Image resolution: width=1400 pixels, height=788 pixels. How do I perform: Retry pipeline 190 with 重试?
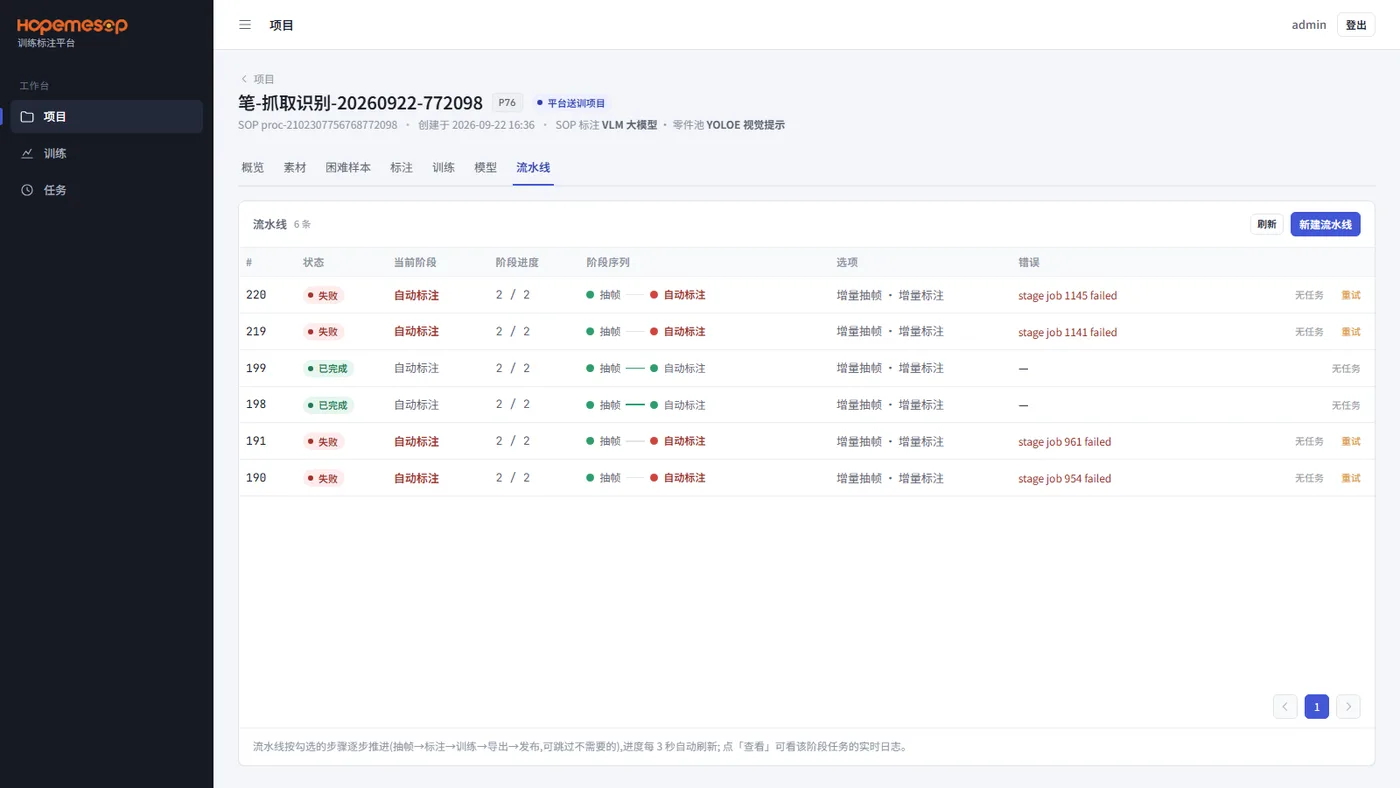(x=1351, y=478)
